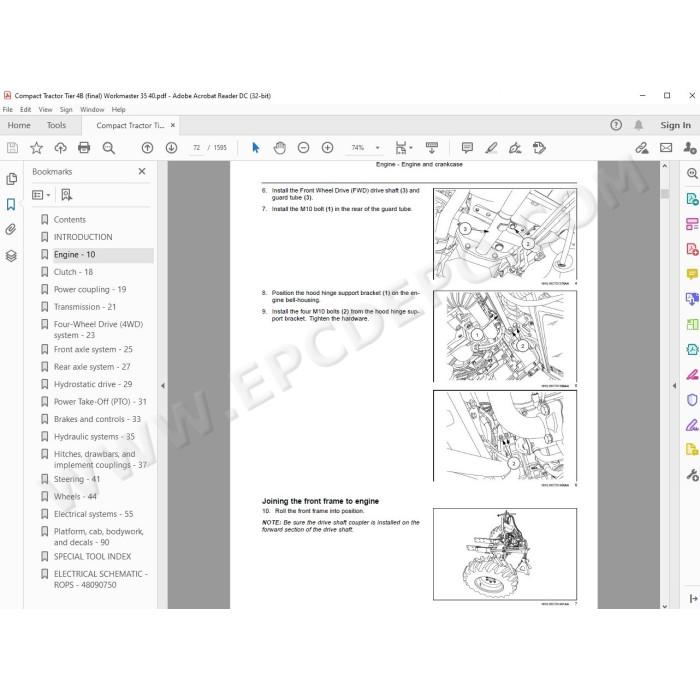Expand the right tools pane arrow
This screenshot has height=700, width=700.
pos(693,599)
